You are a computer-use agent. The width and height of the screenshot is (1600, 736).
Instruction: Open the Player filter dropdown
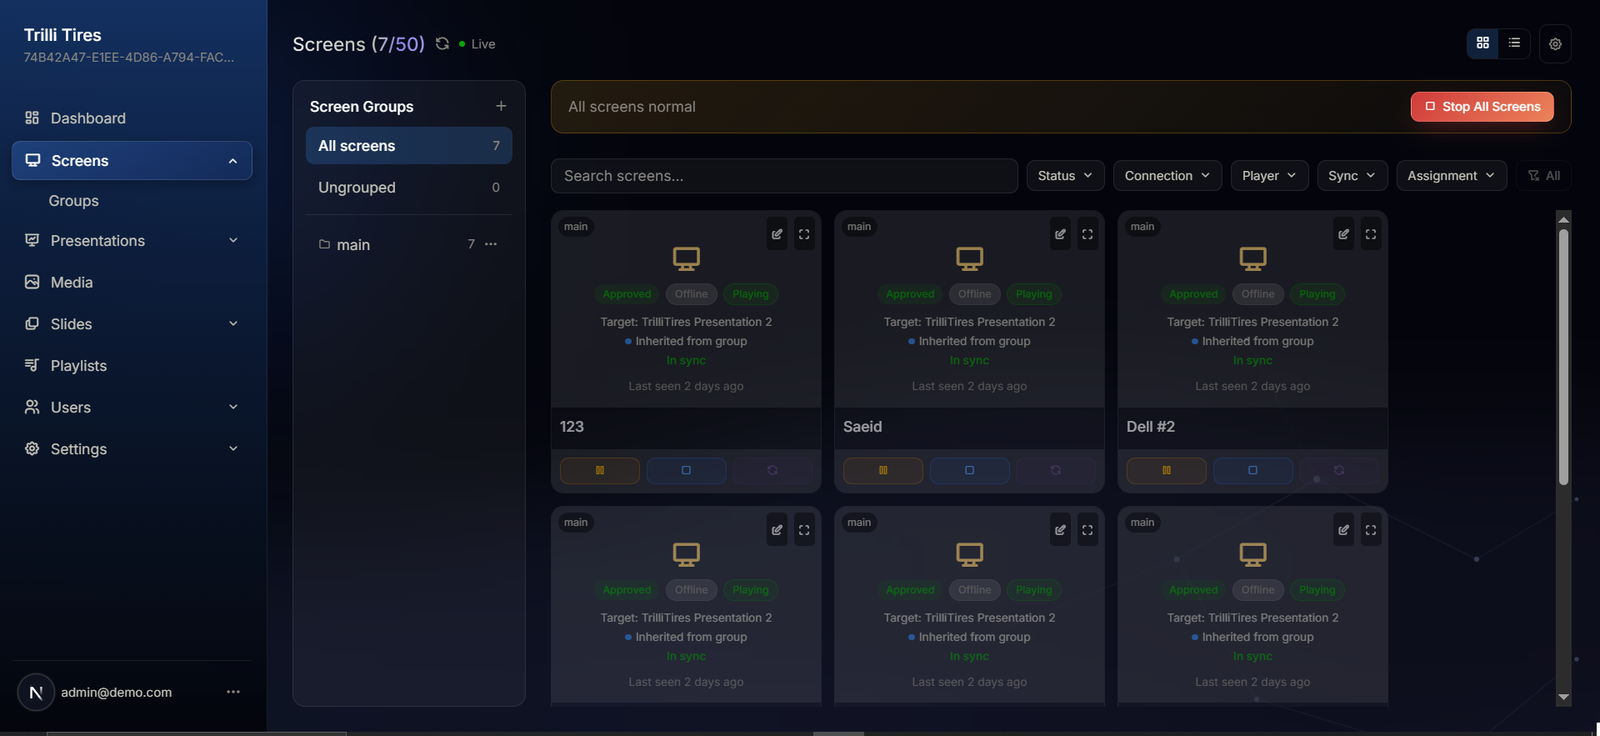pyautogui.click(x=1269, y=176)
